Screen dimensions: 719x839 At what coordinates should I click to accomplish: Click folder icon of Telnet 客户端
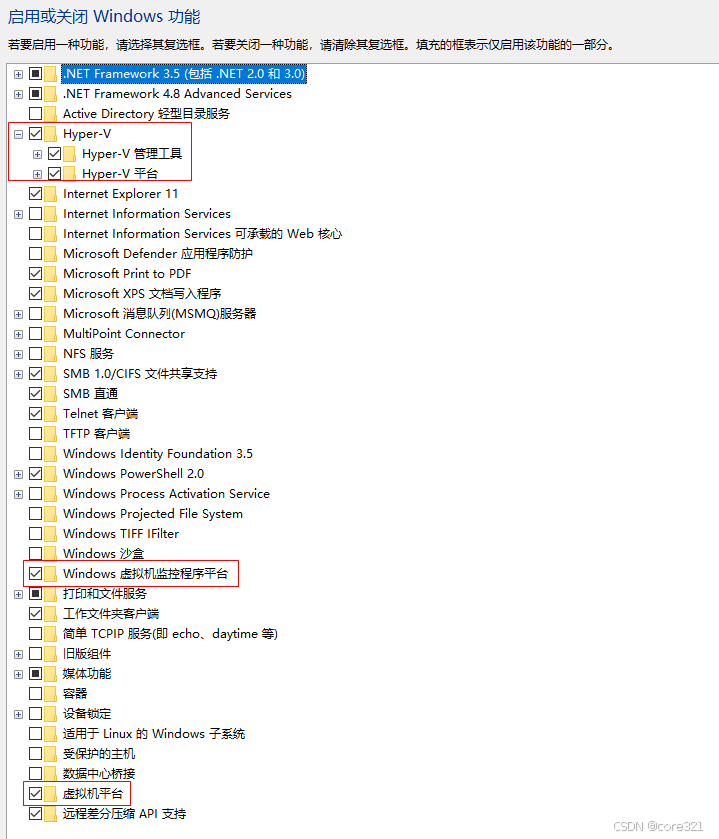click(51, 414)
